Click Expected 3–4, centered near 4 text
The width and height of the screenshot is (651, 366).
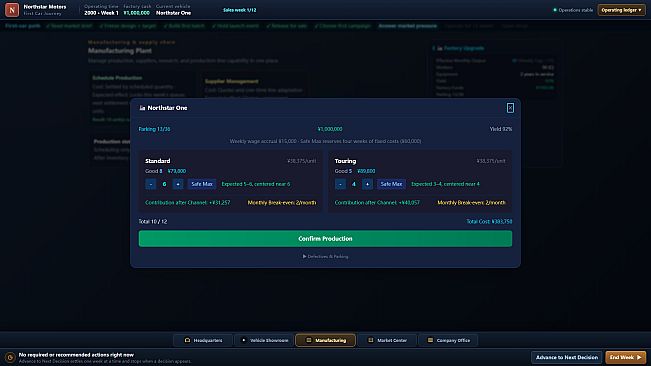pos(445,184)
